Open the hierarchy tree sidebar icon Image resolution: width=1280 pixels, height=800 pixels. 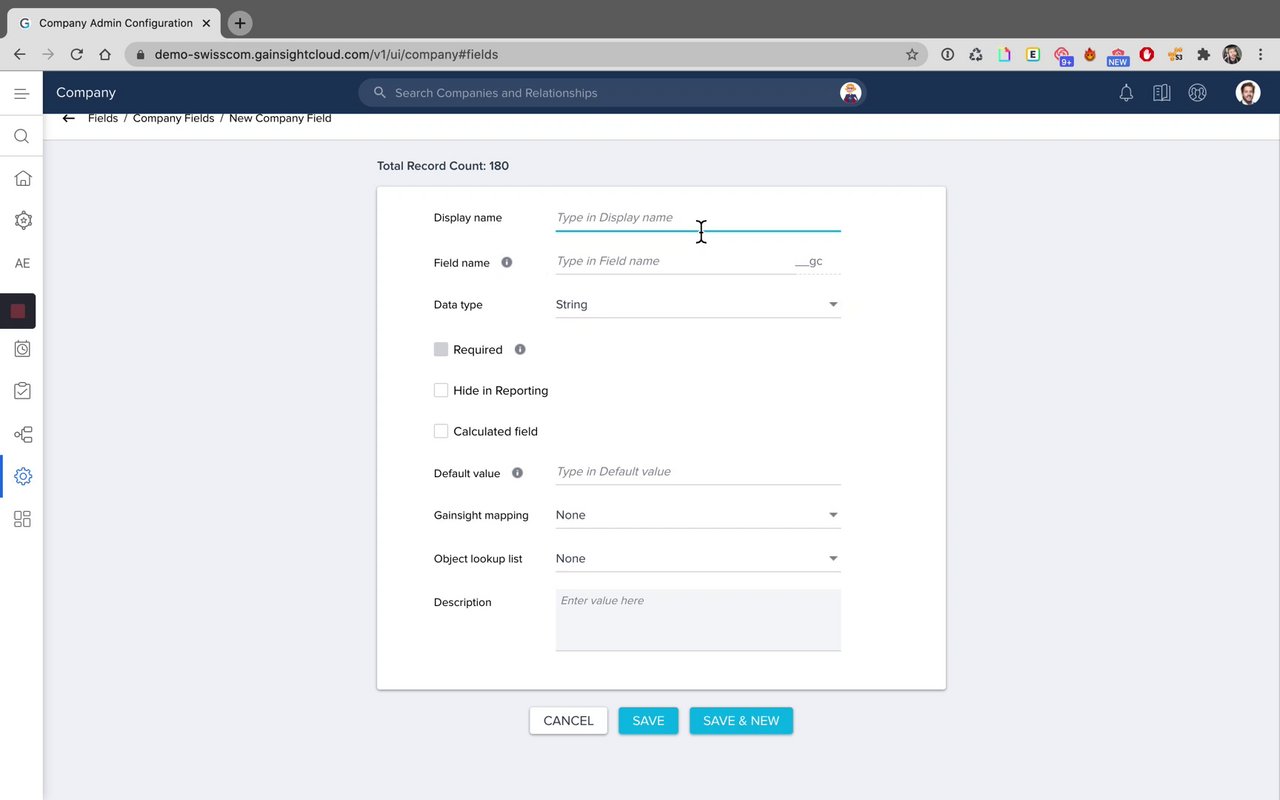22,434
